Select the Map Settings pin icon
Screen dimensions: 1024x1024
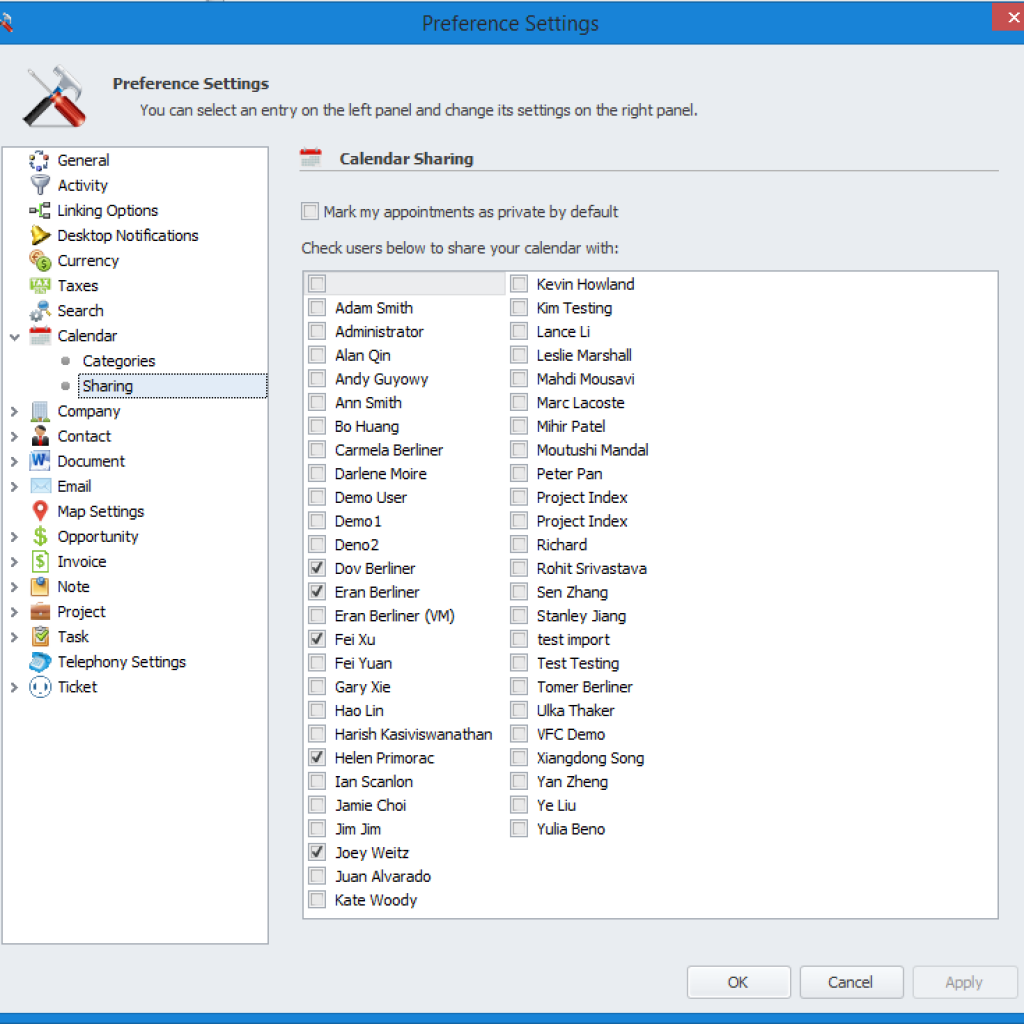(x=40, y=512)
